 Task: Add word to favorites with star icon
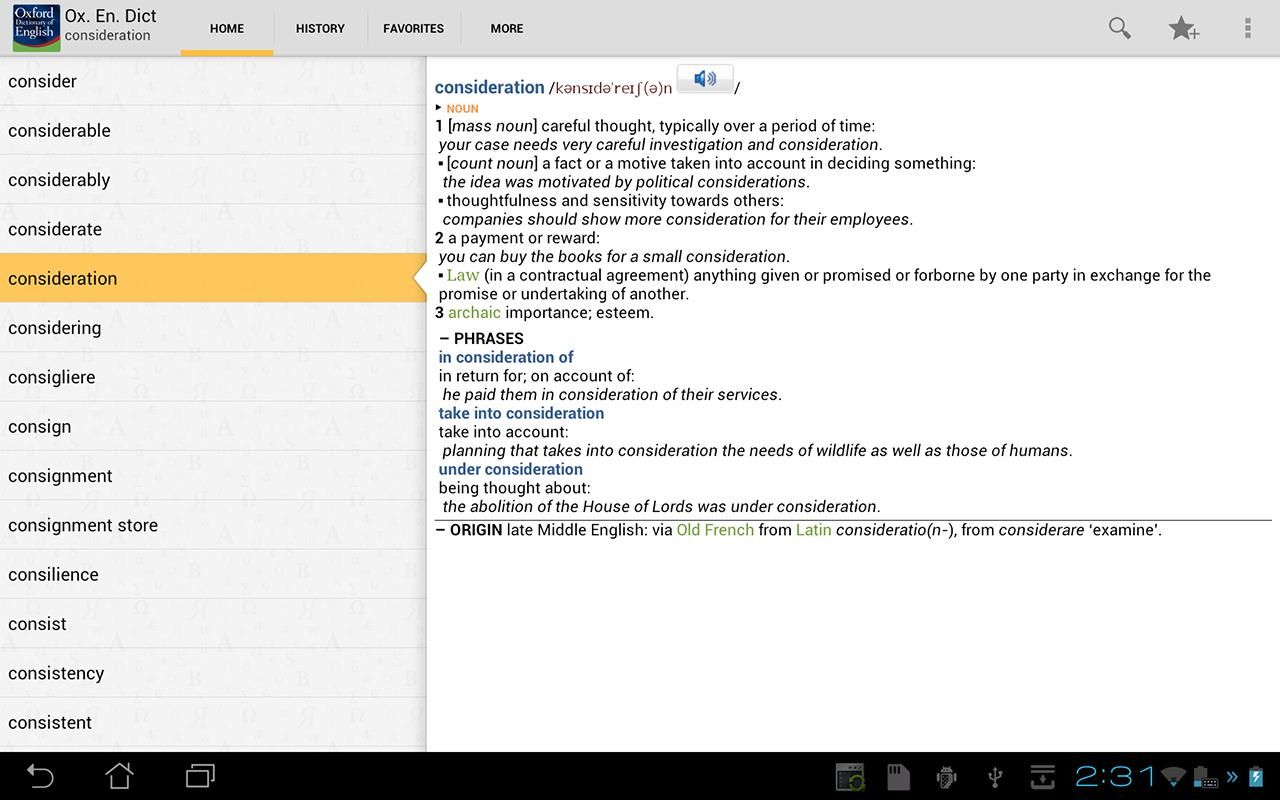point(1183,28)
